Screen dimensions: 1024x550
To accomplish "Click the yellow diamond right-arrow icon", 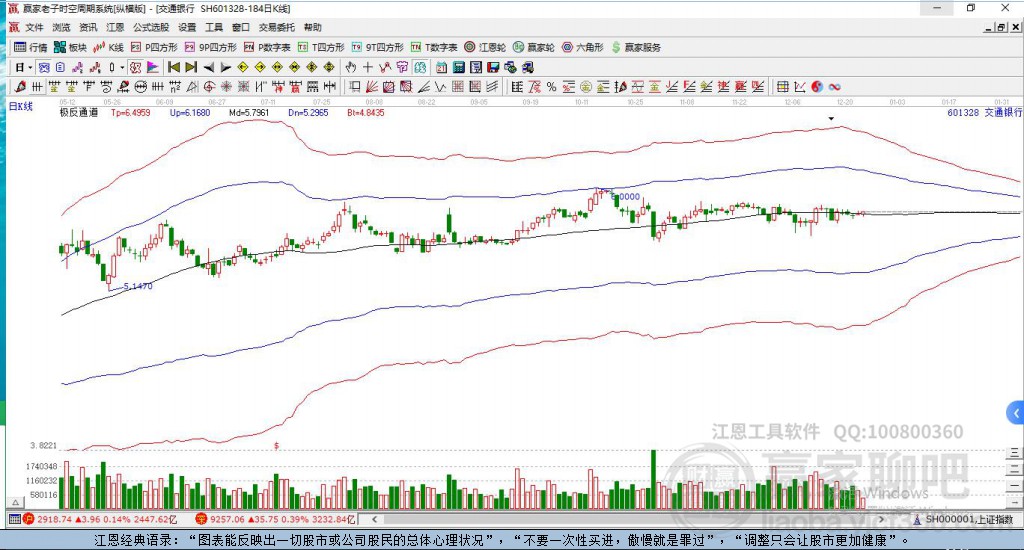I will click(260, 67).
